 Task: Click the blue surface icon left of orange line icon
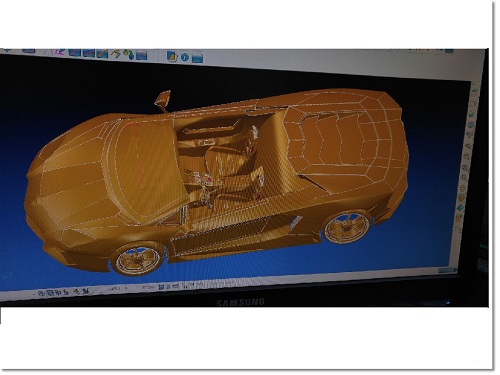point(89,53)
